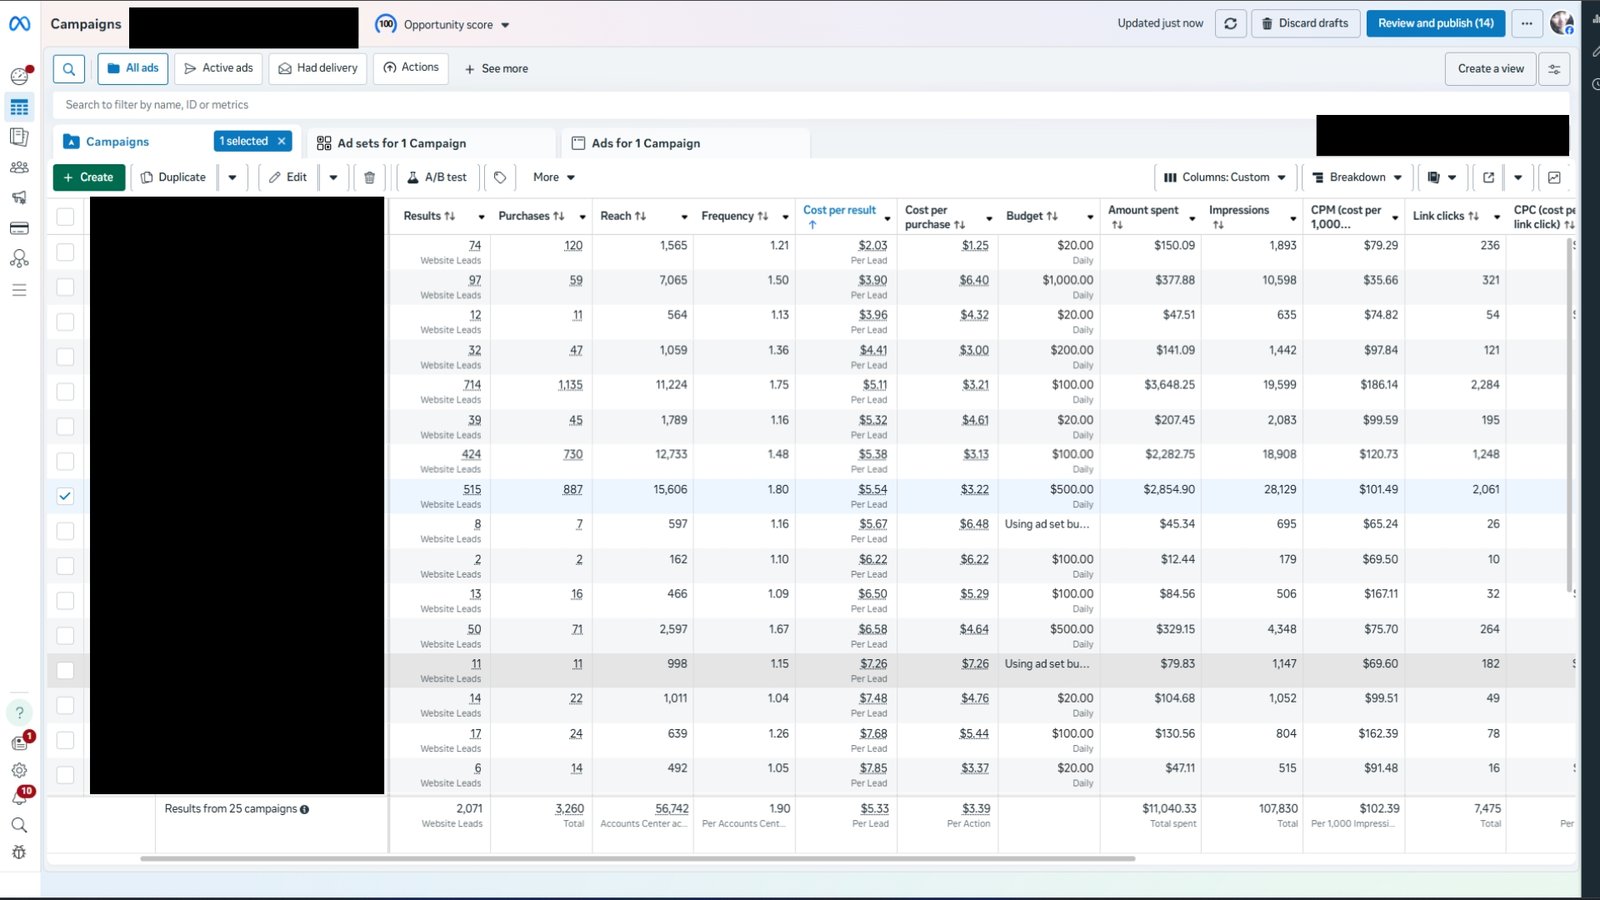The height and width of the screenshot is (900, 1600).
Task: Switch to Ad sets for 1 Campaign tab
Action: pyautogui.click(x=401, y=144)
